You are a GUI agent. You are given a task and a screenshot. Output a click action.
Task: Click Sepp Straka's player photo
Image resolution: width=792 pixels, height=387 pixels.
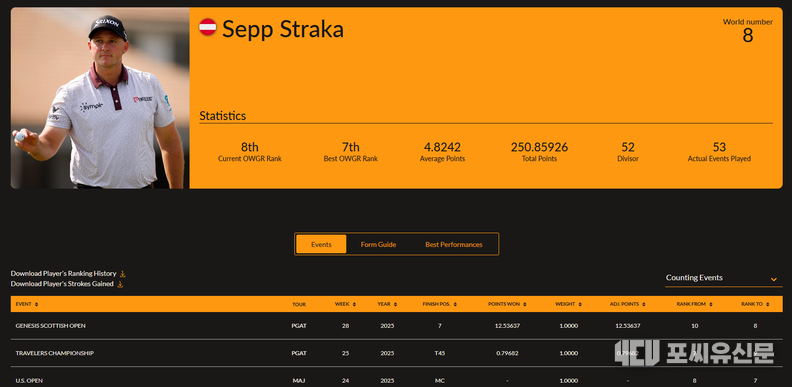coord(100,98)
